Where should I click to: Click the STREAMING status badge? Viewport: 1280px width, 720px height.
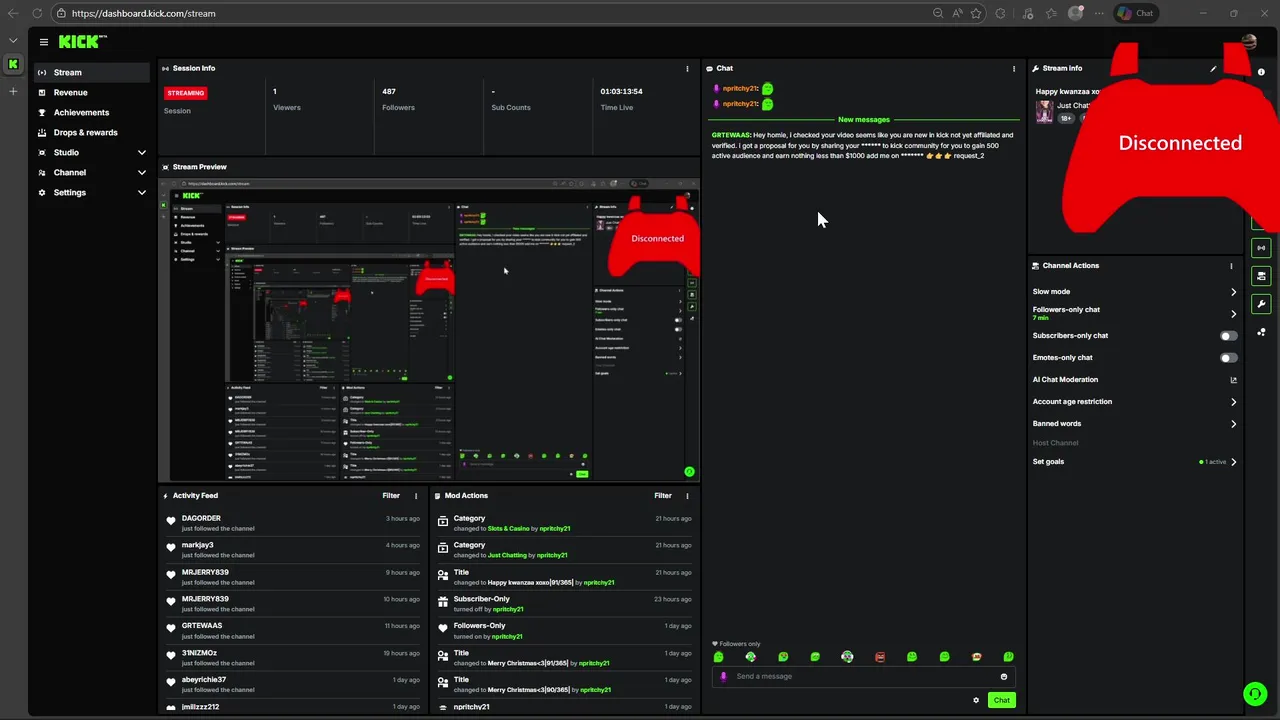186,93
